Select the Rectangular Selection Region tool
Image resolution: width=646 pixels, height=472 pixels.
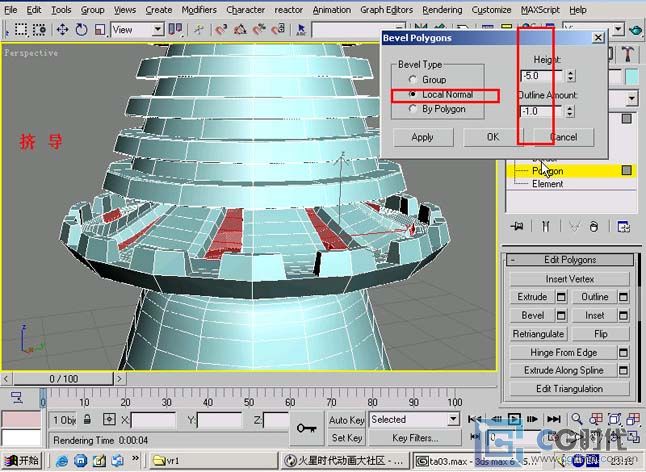[21, 29]
